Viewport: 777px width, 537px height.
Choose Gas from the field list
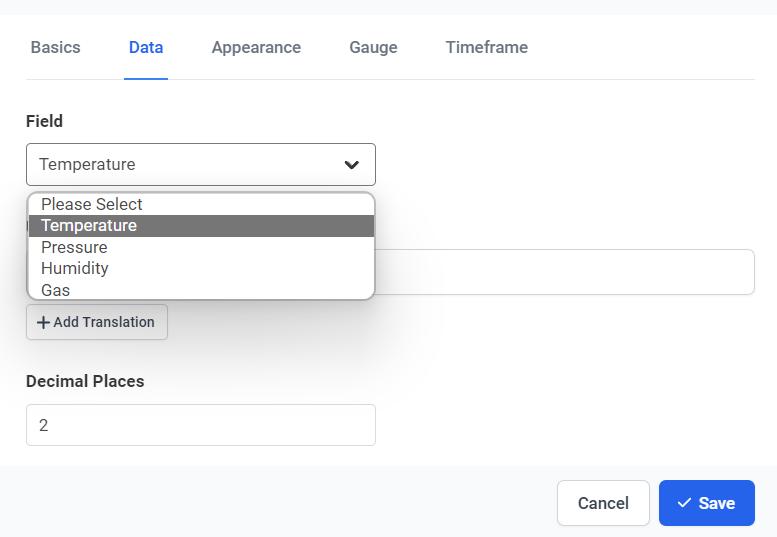coord(56,290)
